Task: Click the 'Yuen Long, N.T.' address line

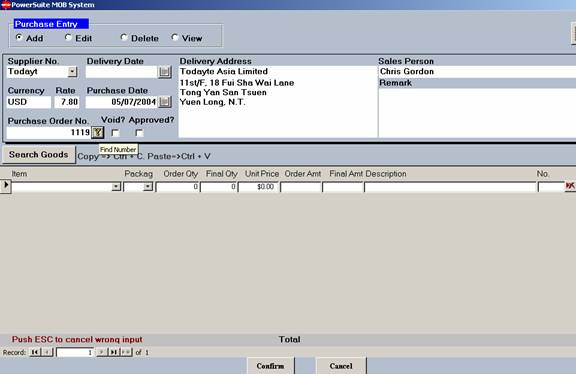Action: coord(212,102)
